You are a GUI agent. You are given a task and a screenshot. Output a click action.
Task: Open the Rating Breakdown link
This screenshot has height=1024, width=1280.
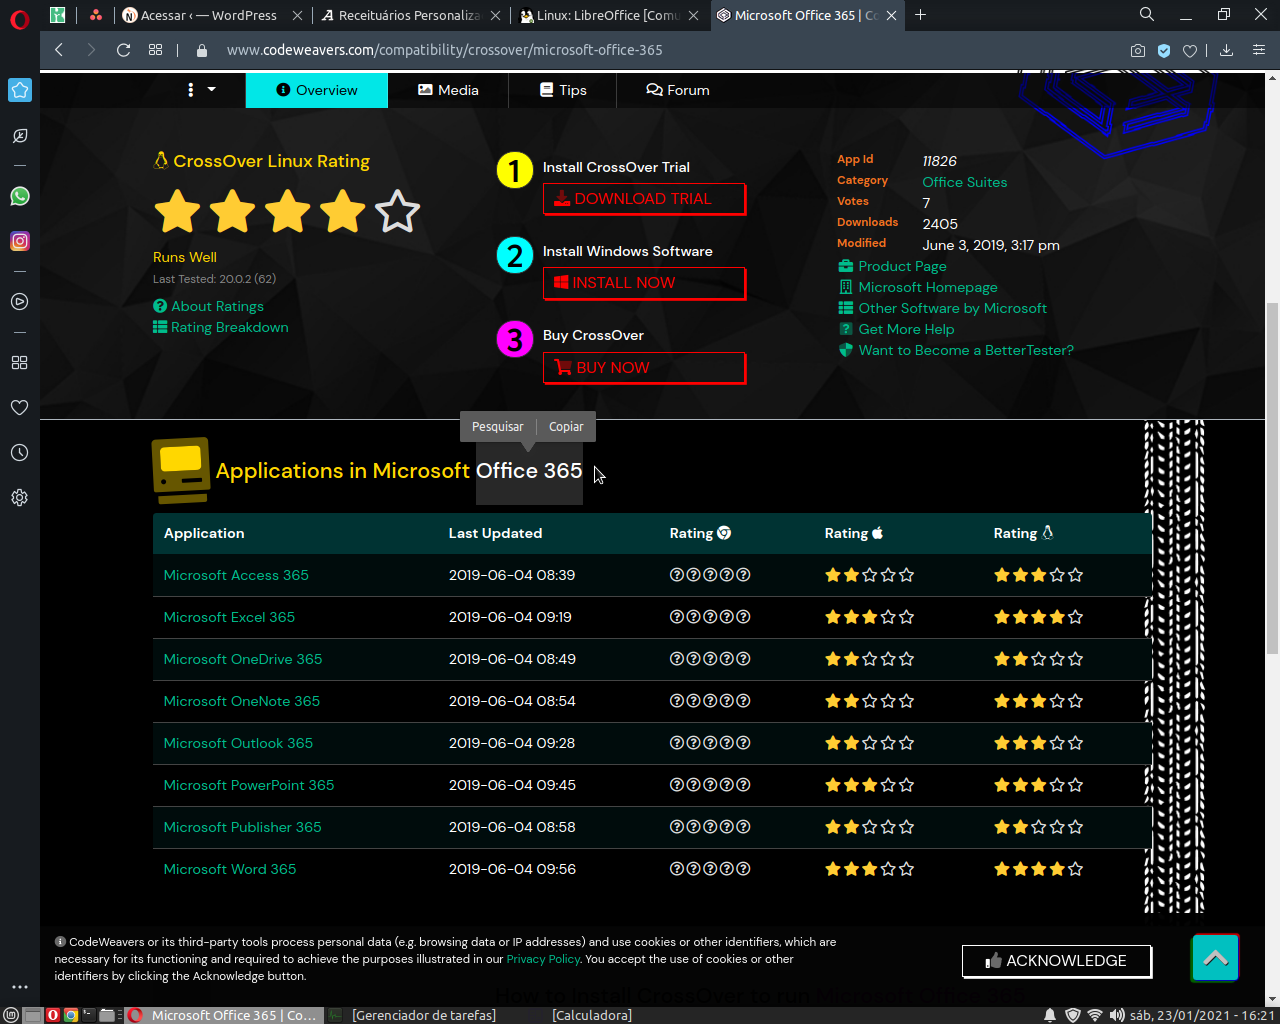tap(221, 328)
